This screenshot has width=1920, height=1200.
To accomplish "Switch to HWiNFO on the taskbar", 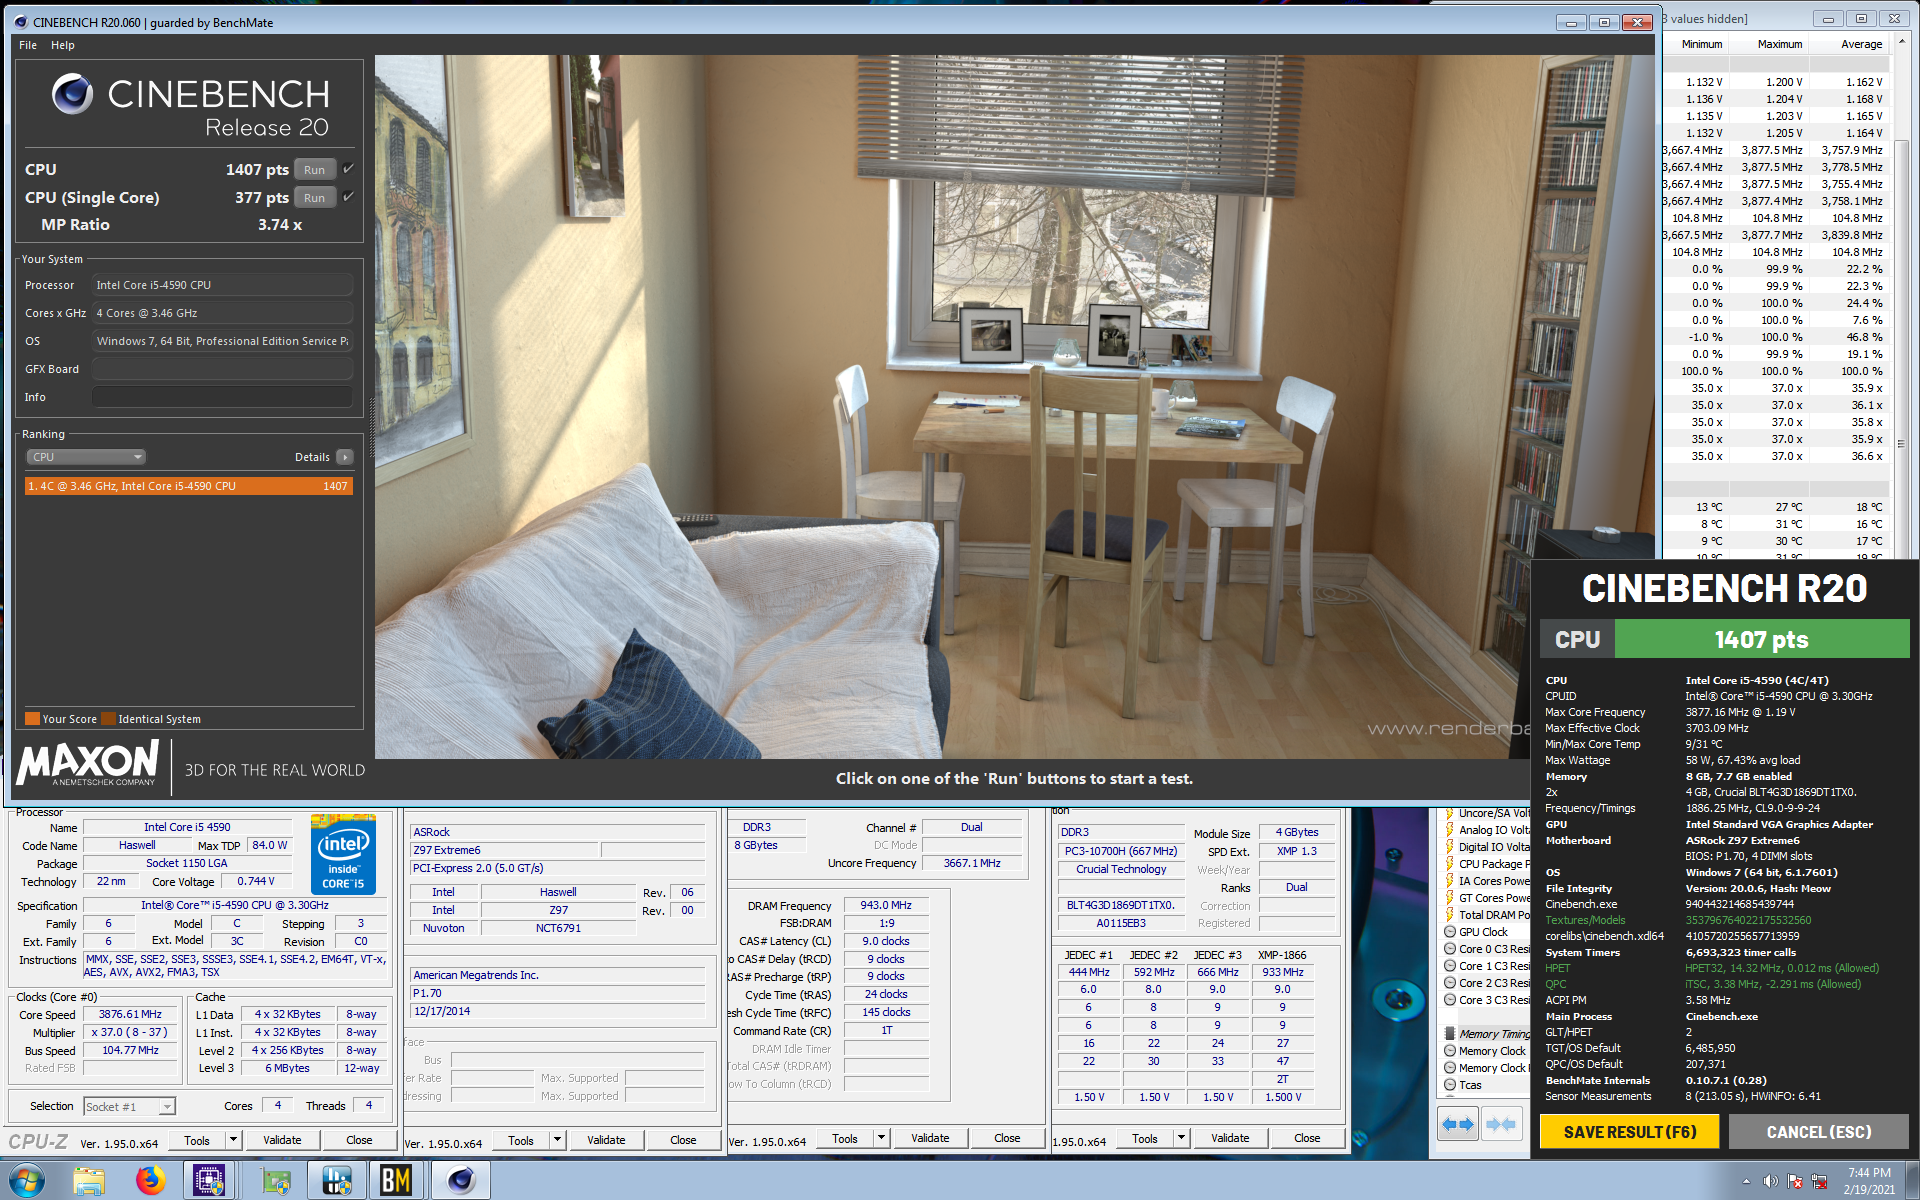I will (337, 1181).
